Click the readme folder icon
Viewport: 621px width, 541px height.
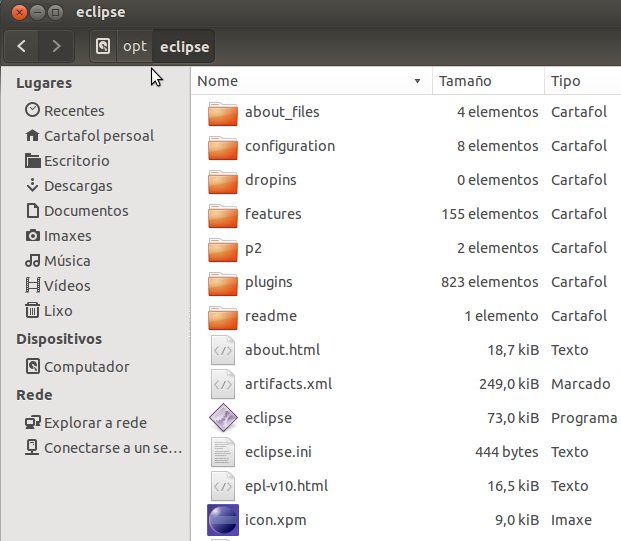[x=223, y=318]
